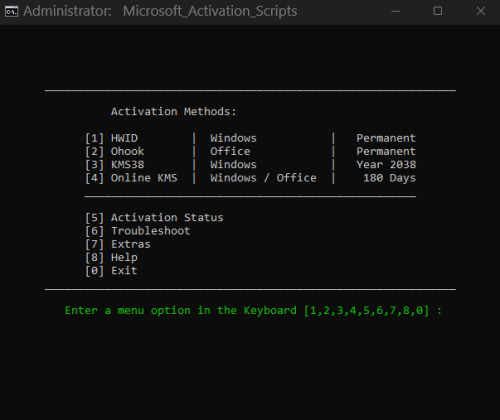This screenshot has width=500, height=420.
Task: Click 'Permanent' in the Ohook row
Action: tap(386, 151)
